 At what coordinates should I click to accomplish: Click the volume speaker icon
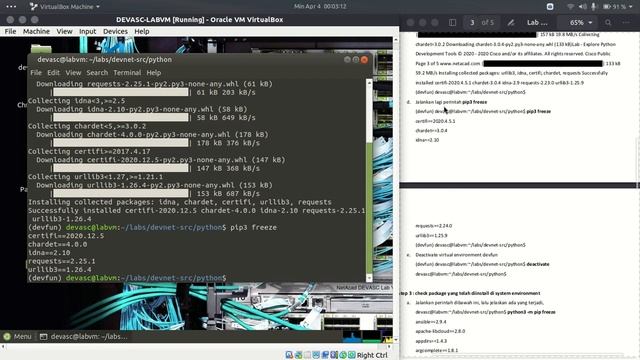click(582, 7)
